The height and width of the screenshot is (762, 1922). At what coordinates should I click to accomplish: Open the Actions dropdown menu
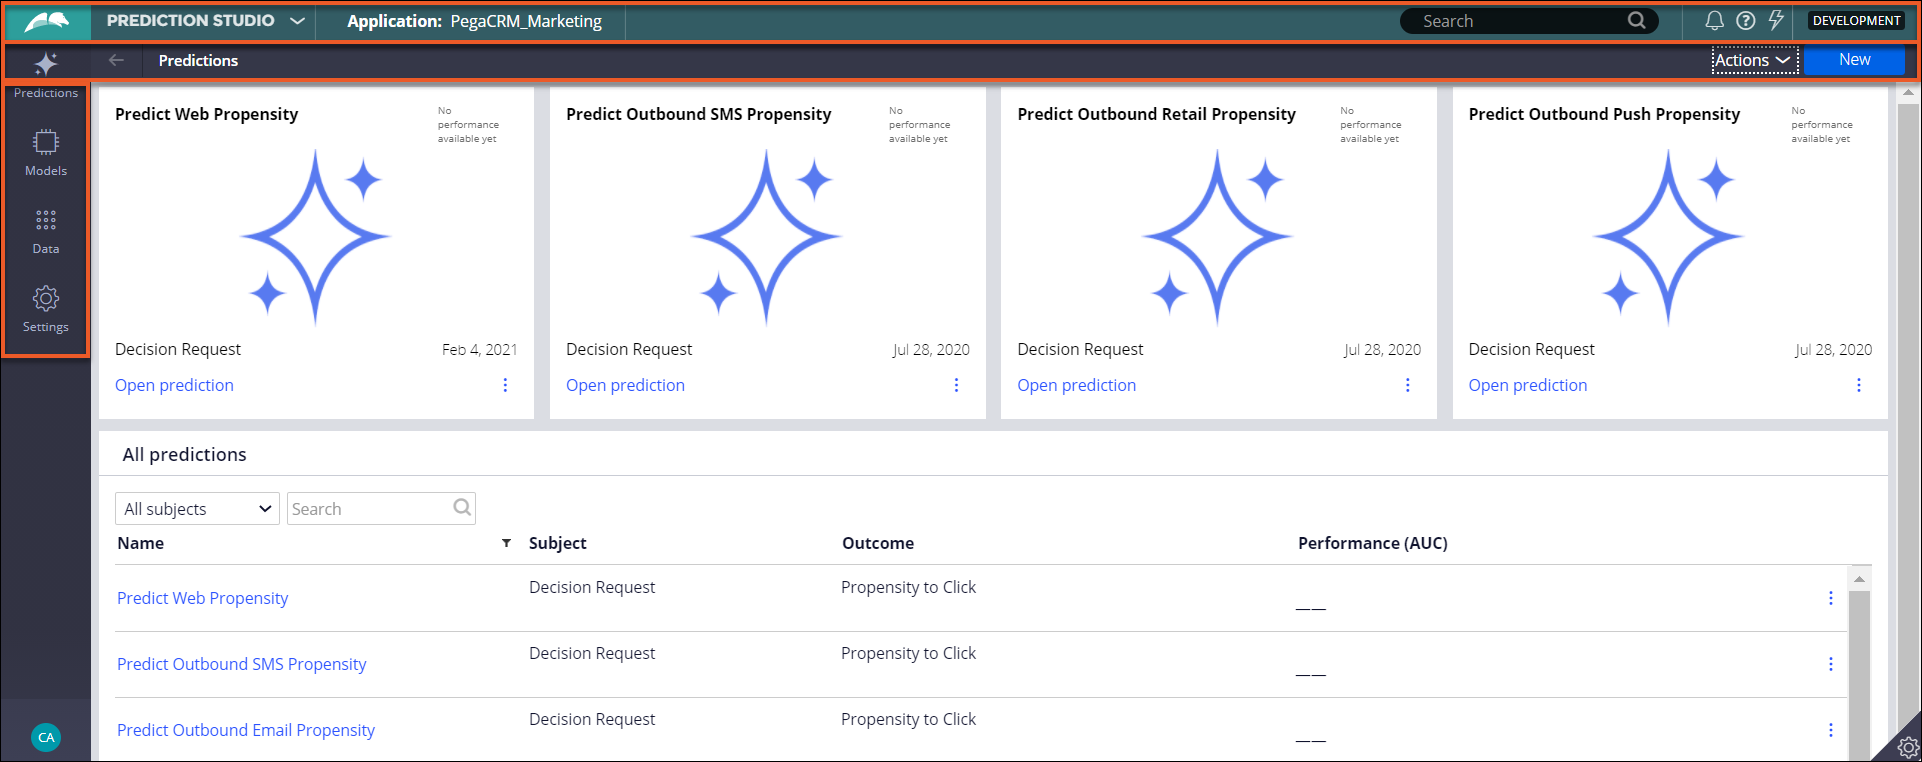tap(1754, 60)
